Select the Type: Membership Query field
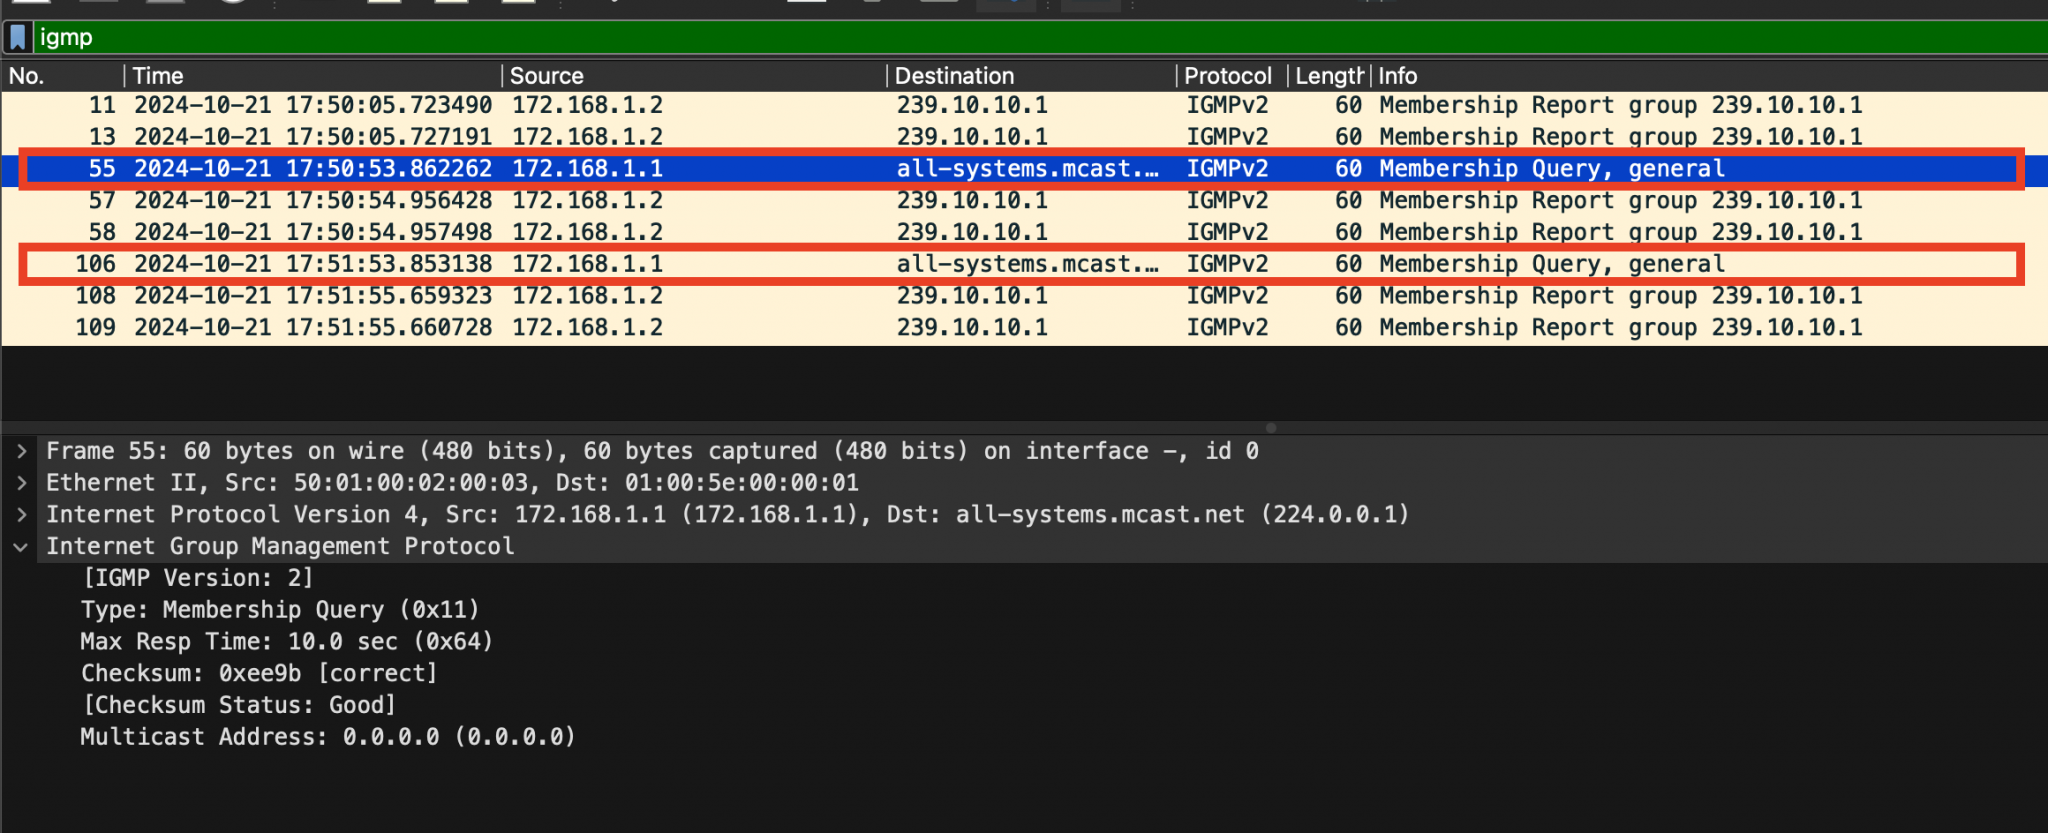This screenshot has width=2048, height=833. (x=280, y=610)
